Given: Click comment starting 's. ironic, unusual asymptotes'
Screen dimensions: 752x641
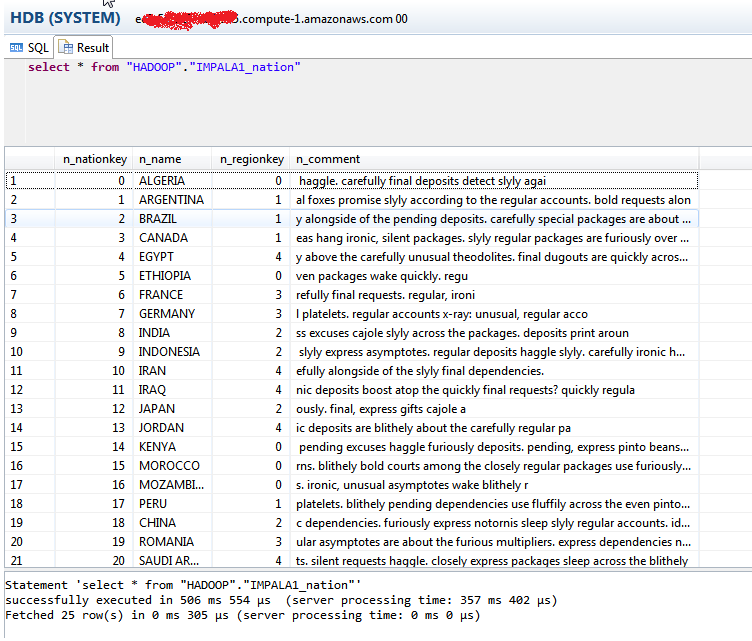Looking at the screenshot, I should [412, 485].
